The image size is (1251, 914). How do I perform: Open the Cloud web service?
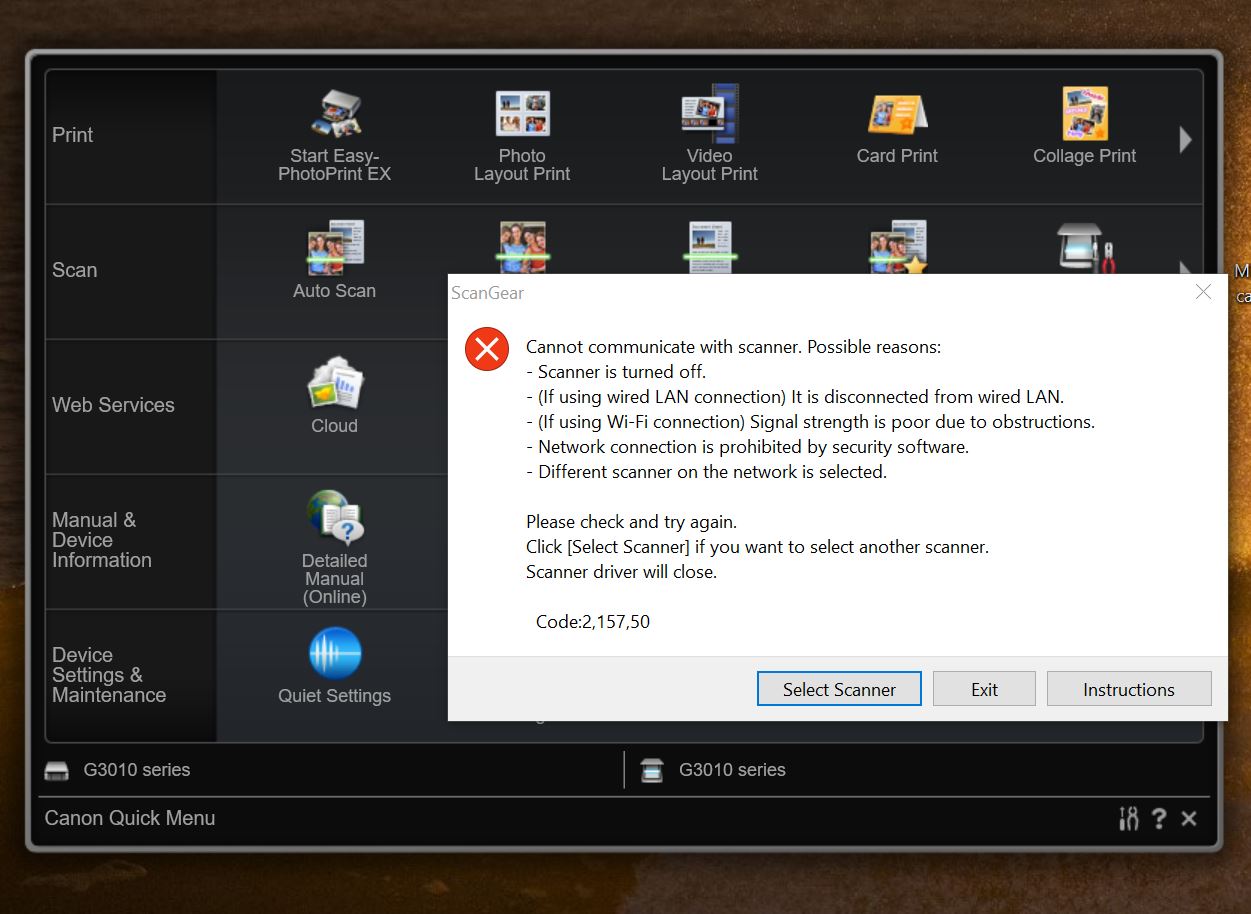[334, 397]
